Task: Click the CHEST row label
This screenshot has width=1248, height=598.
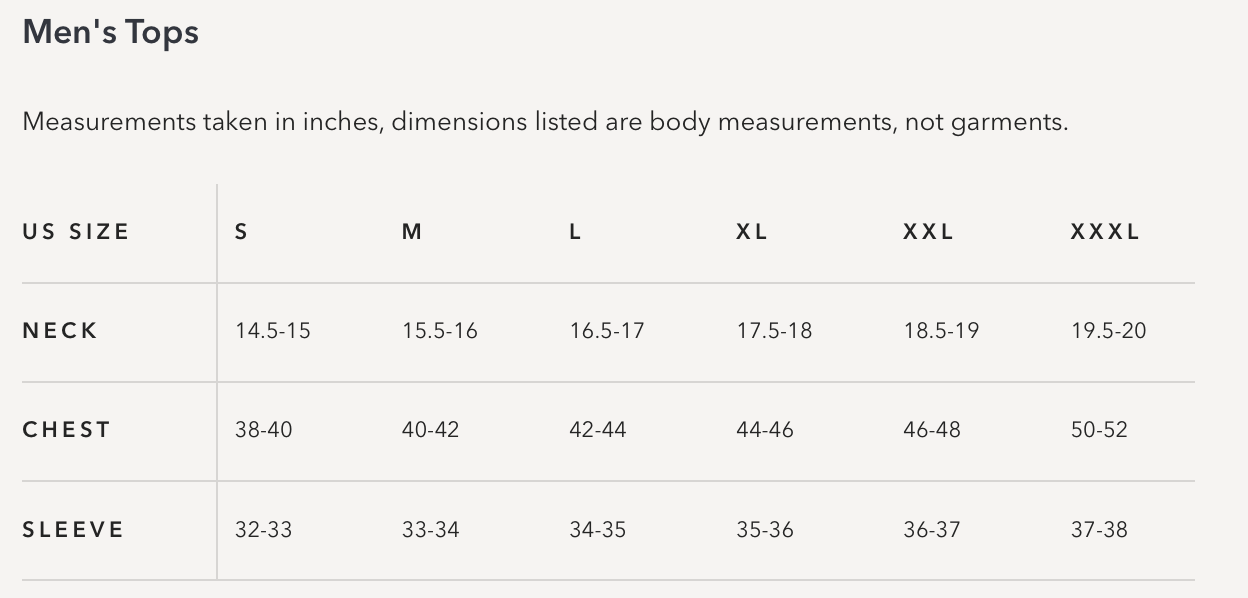Action: click(66, 430)
